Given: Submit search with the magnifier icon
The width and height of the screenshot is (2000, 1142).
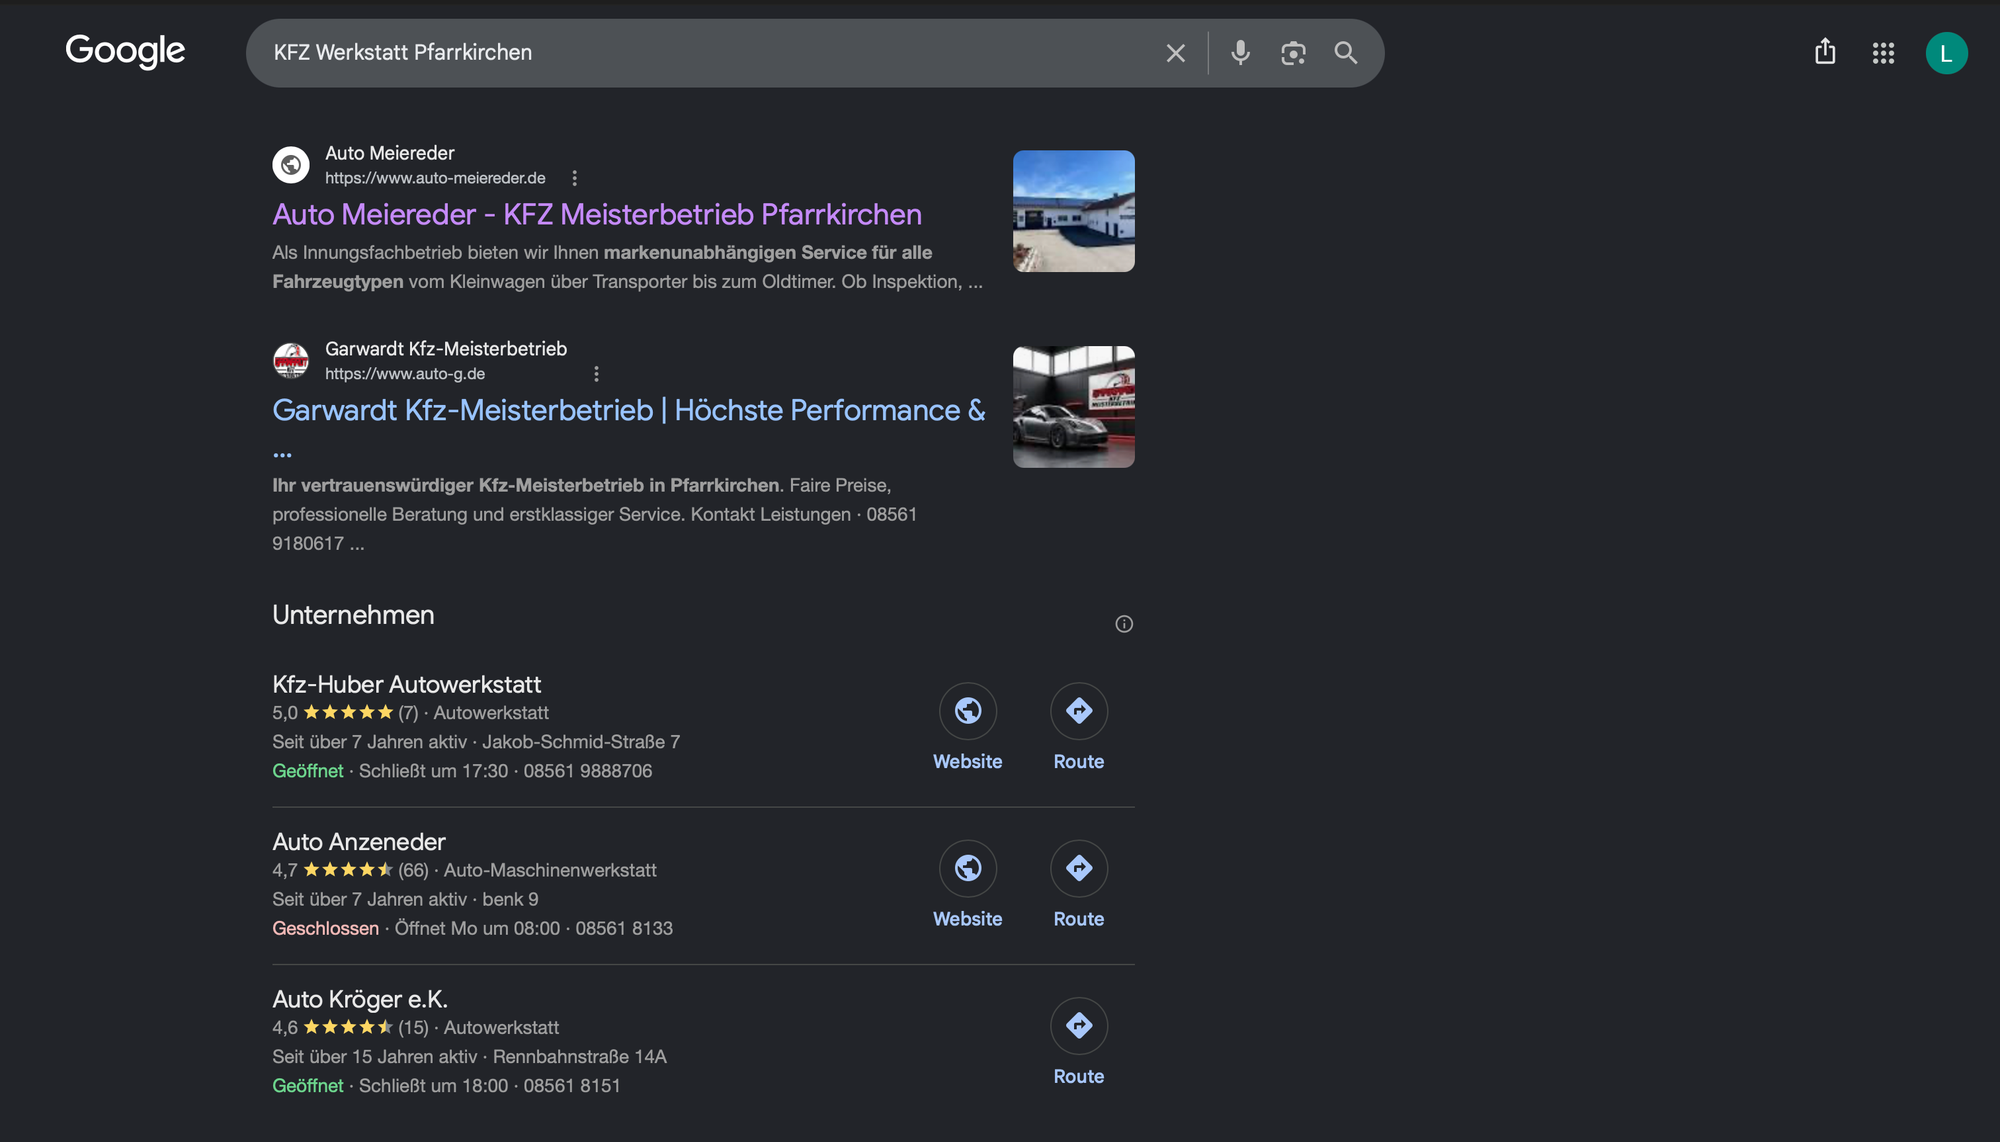Looking at the screenshot, I should coord(1346,53).
